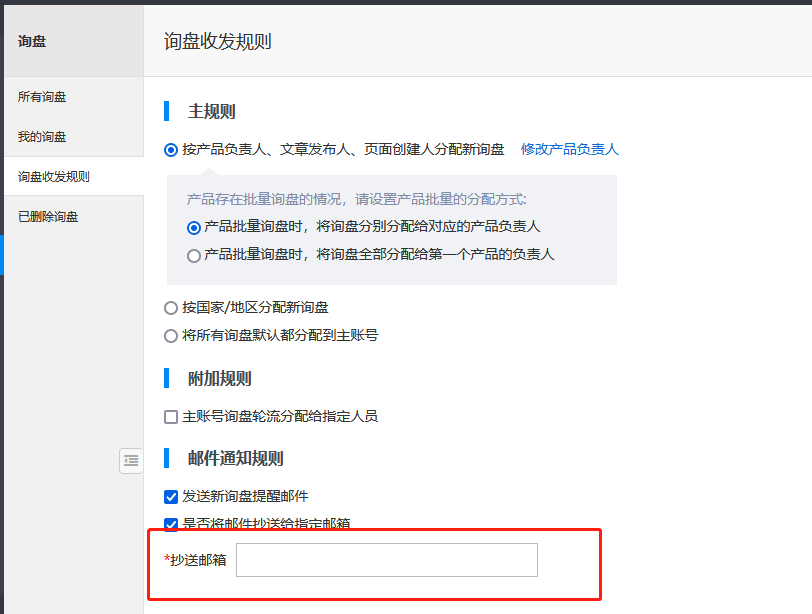Viewport: 812px width, 614px height.
Task: Collapse the left sidebar using the menu icon
Action: 131,461
